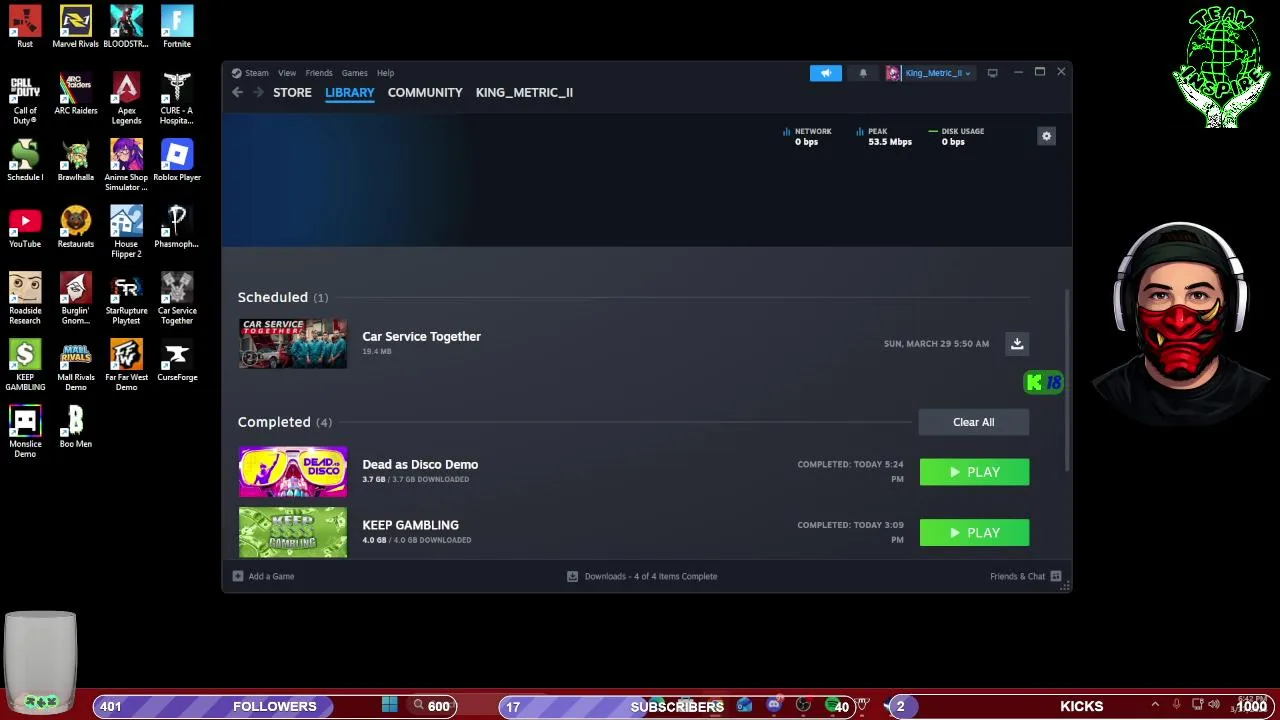Select the CURE - A Hospital desktop icon
This screenshot has width=1280, height=720.
tap(177, 98)
